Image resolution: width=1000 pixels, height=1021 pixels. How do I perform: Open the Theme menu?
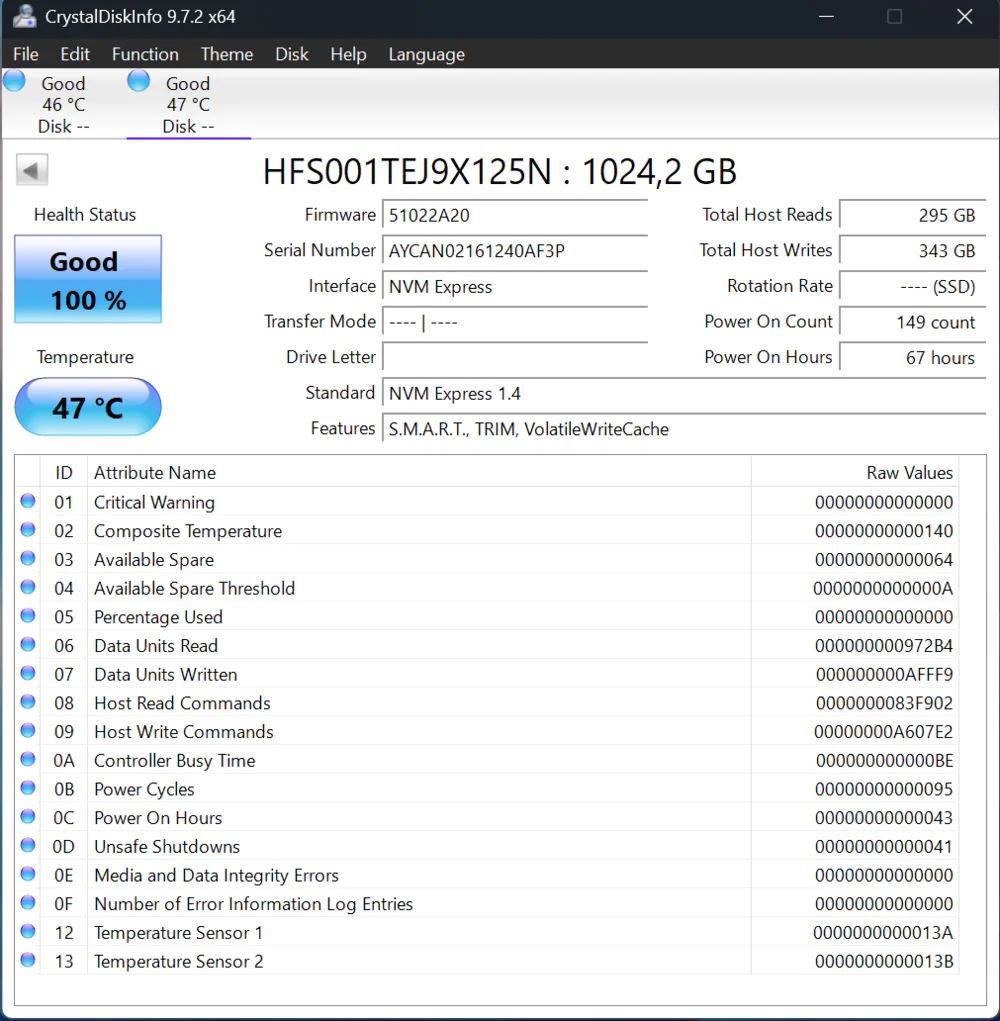227,54
